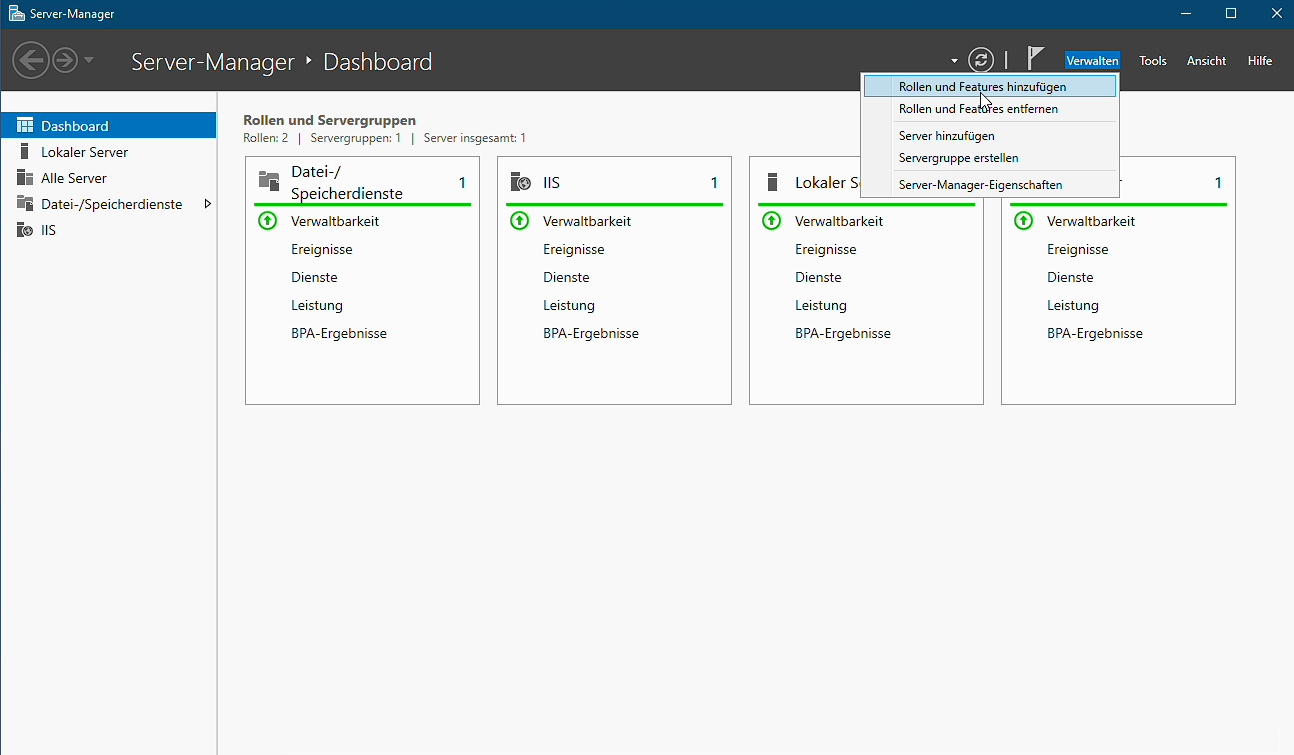Click the Server-Manager app icon in title bar
Viewport: 1294px width, 755px height.
pyautogui.click(x=17, y=14)
